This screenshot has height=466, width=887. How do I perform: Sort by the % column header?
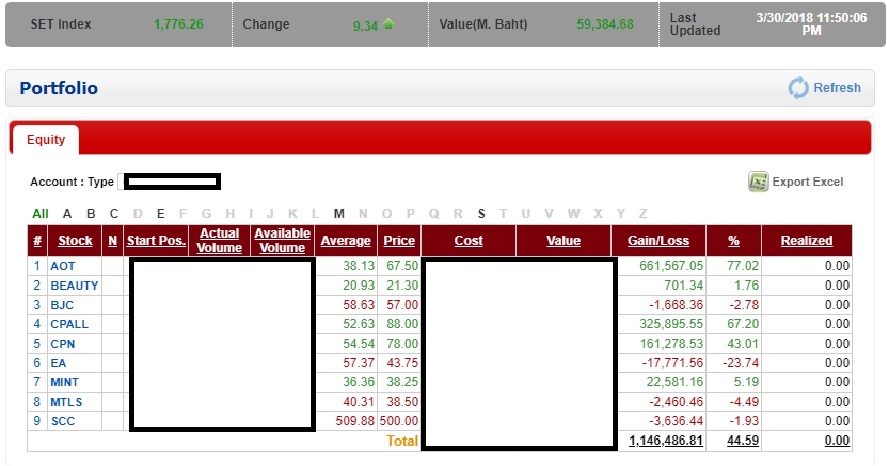(x=734, y=240)
